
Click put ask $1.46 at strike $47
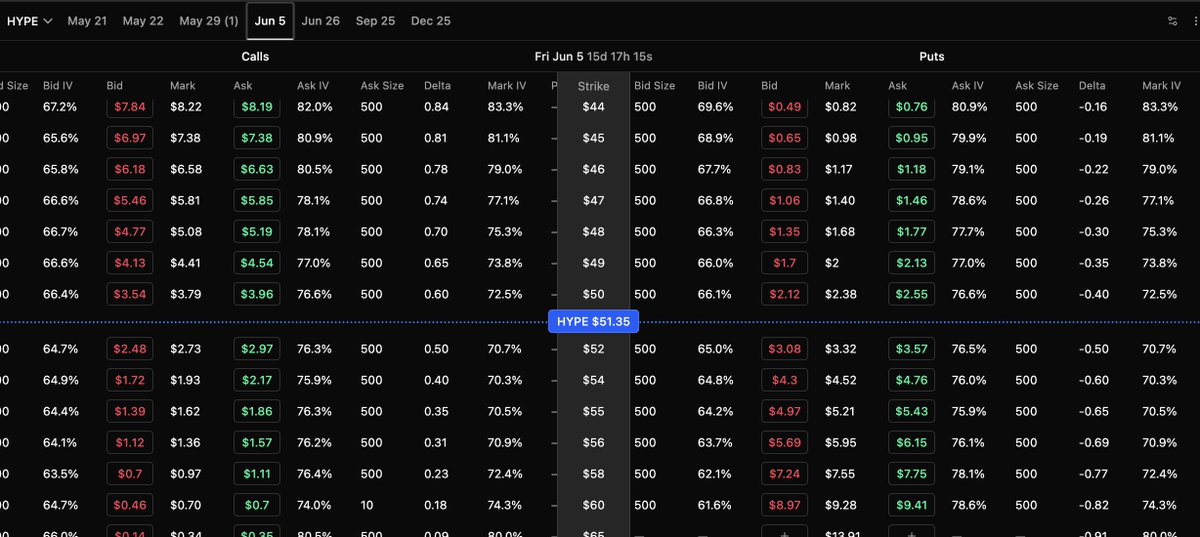click(911, 200)
